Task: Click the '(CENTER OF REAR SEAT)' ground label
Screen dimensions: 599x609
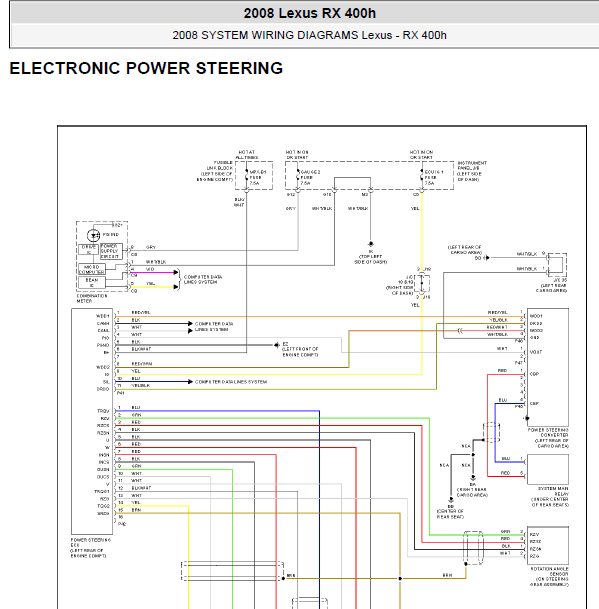Action: [x=451, y=514]
